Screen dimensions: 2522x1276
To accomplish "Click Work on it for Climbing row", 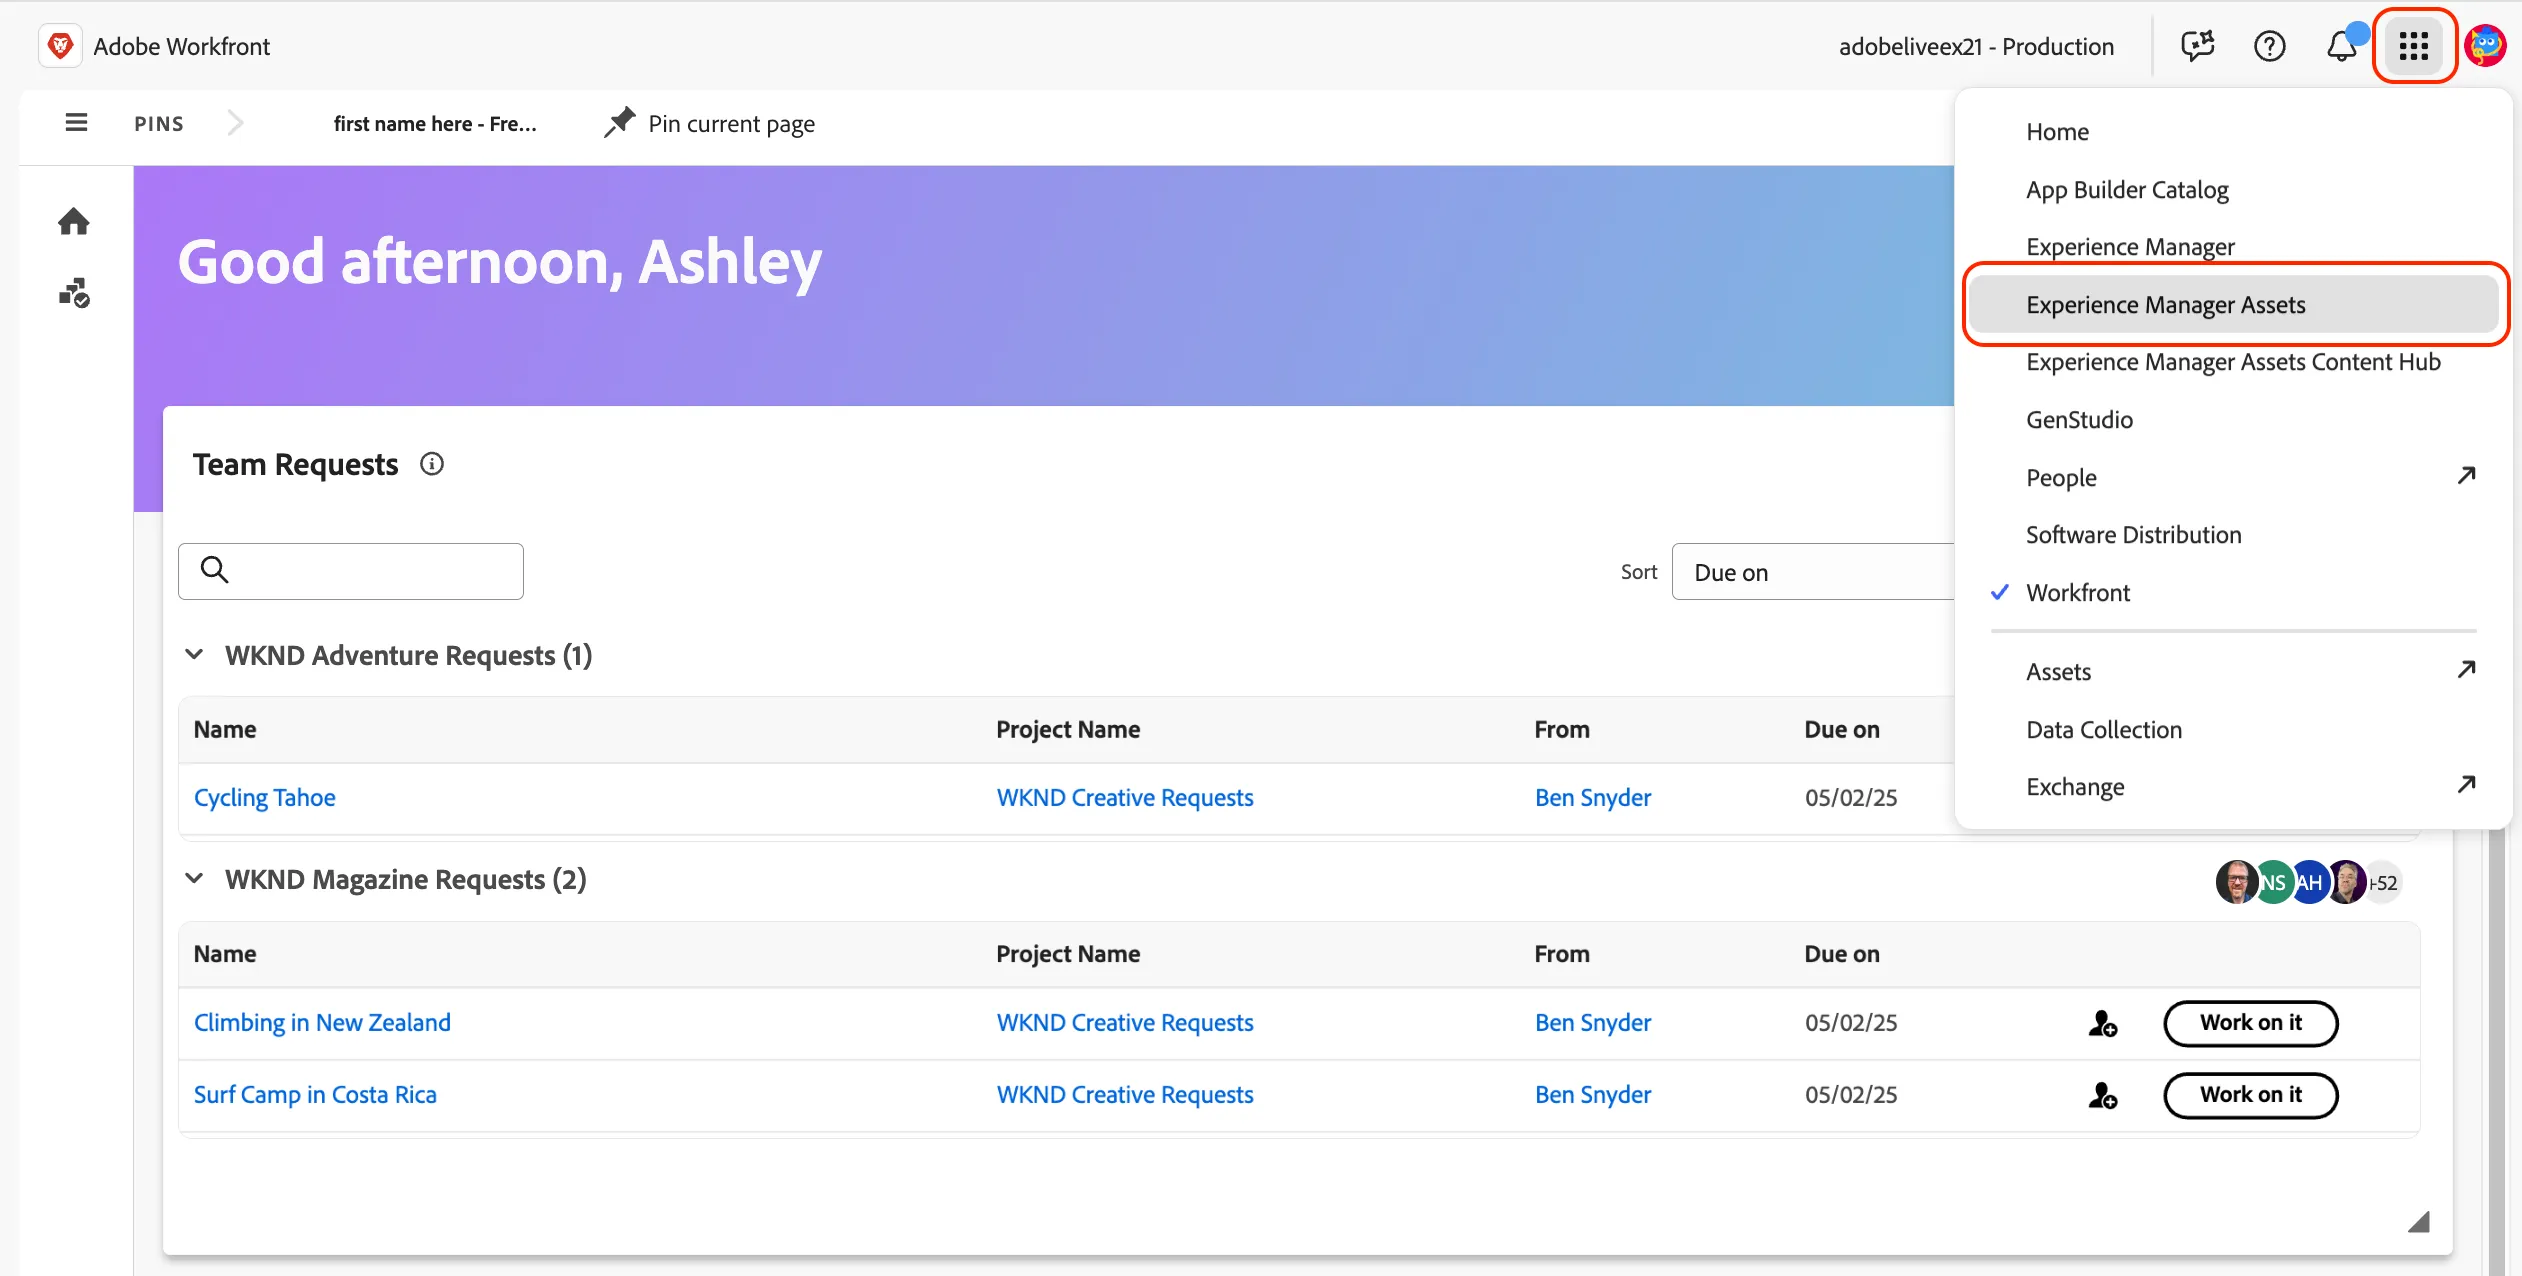I will [x=2250, y=1023].
